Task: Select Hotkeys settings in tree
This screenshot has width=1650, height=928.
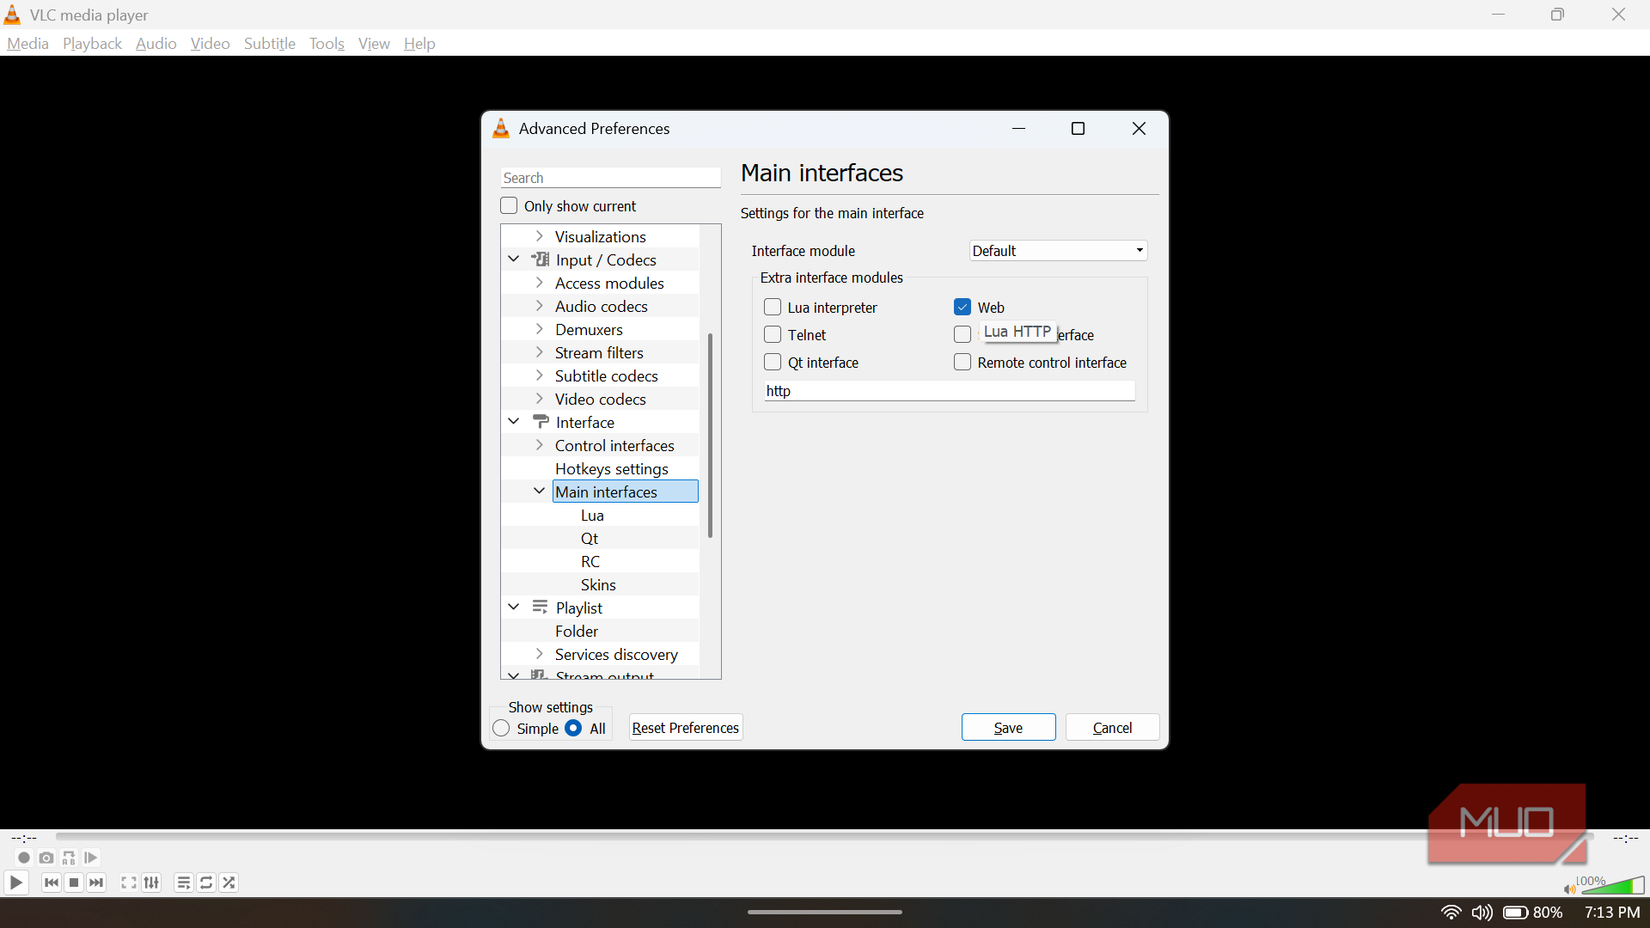Action: click(611, 468)
